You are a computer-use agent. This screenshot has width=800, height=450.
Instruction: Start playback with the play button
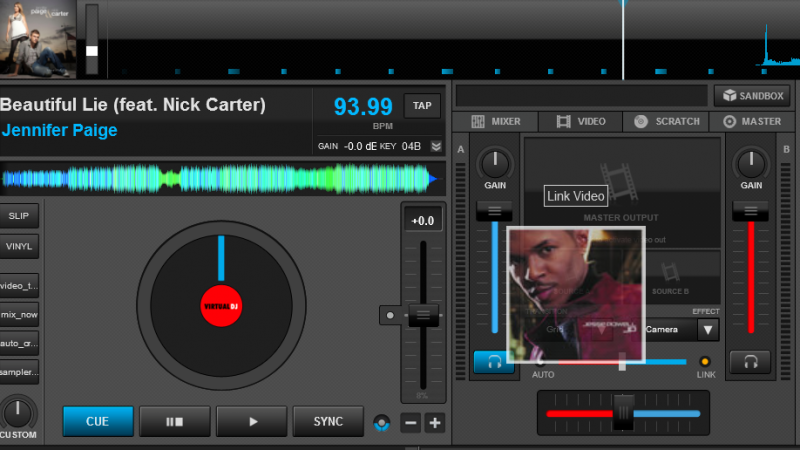tap(252, 421)
